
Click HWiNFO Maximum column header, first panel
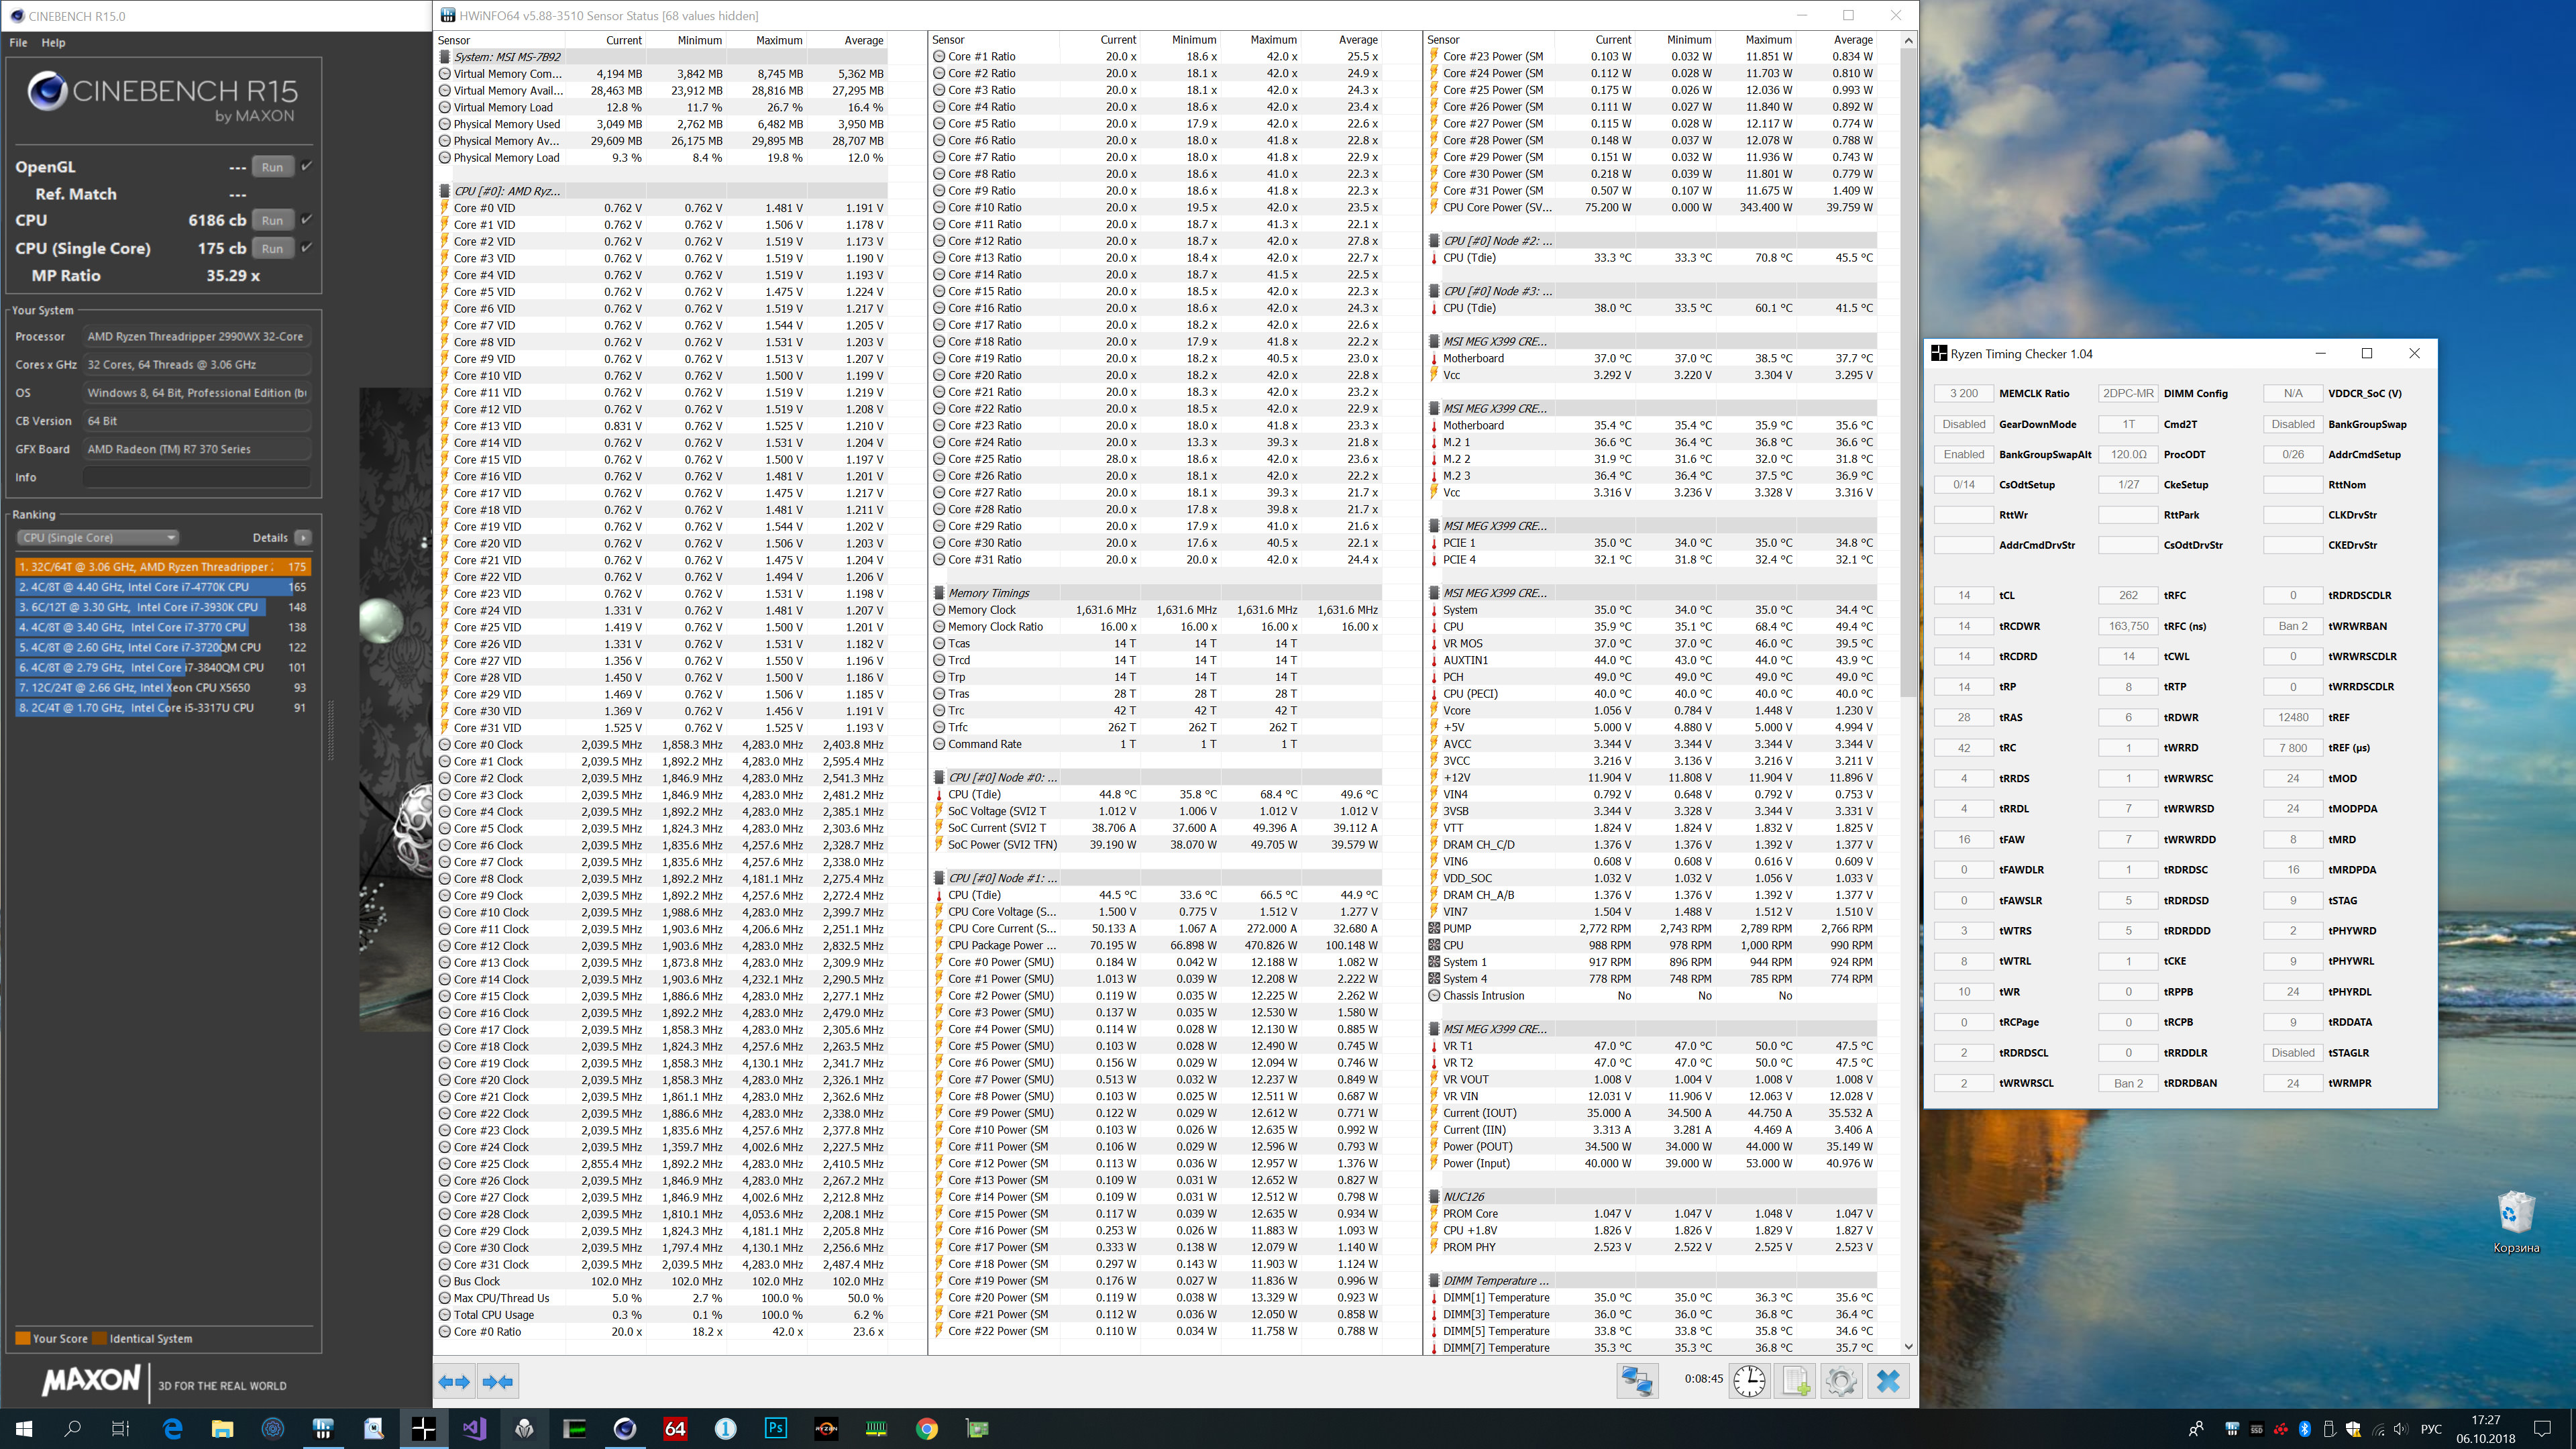pyautogui.click(x=778, y=40)
